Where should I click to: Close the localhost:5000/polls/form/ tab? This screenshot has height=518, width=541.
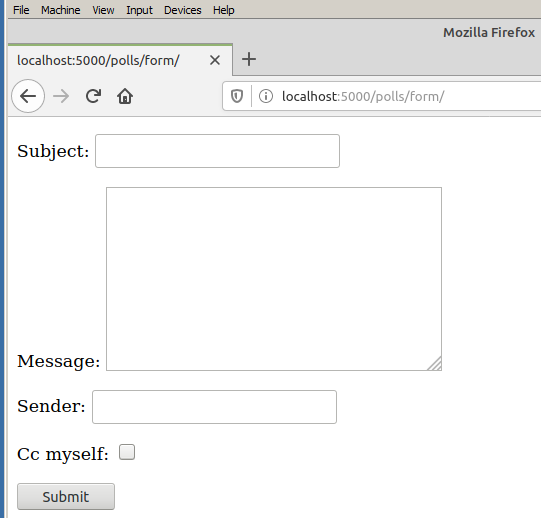215,60
